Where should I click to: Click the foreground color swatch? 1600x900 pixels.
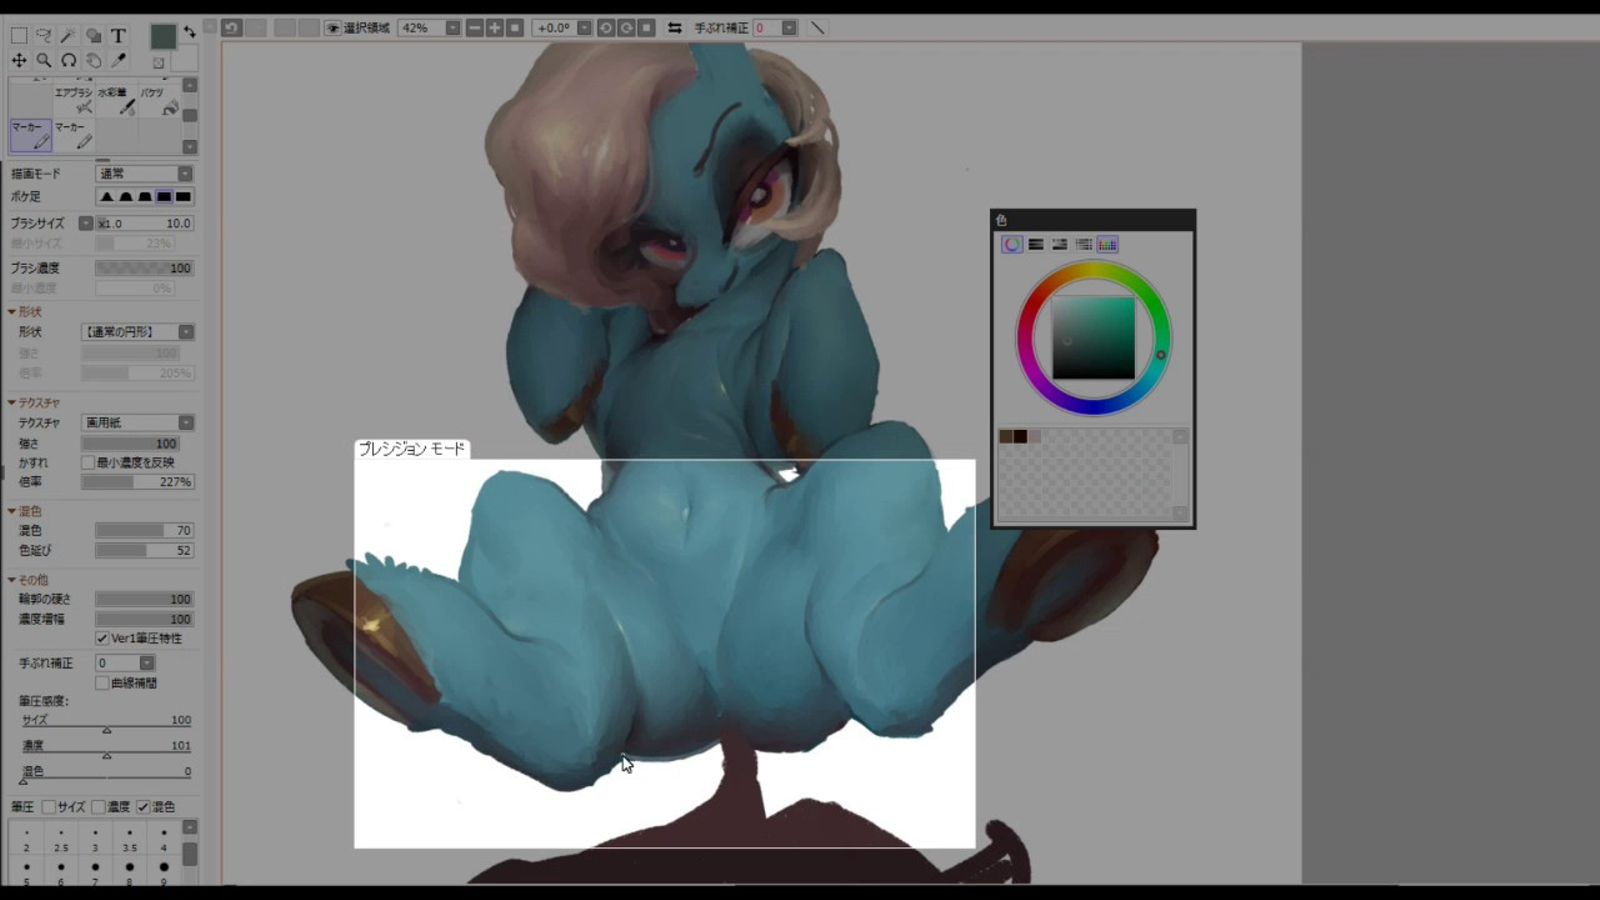pyautogui.click(x=163, y=37)
